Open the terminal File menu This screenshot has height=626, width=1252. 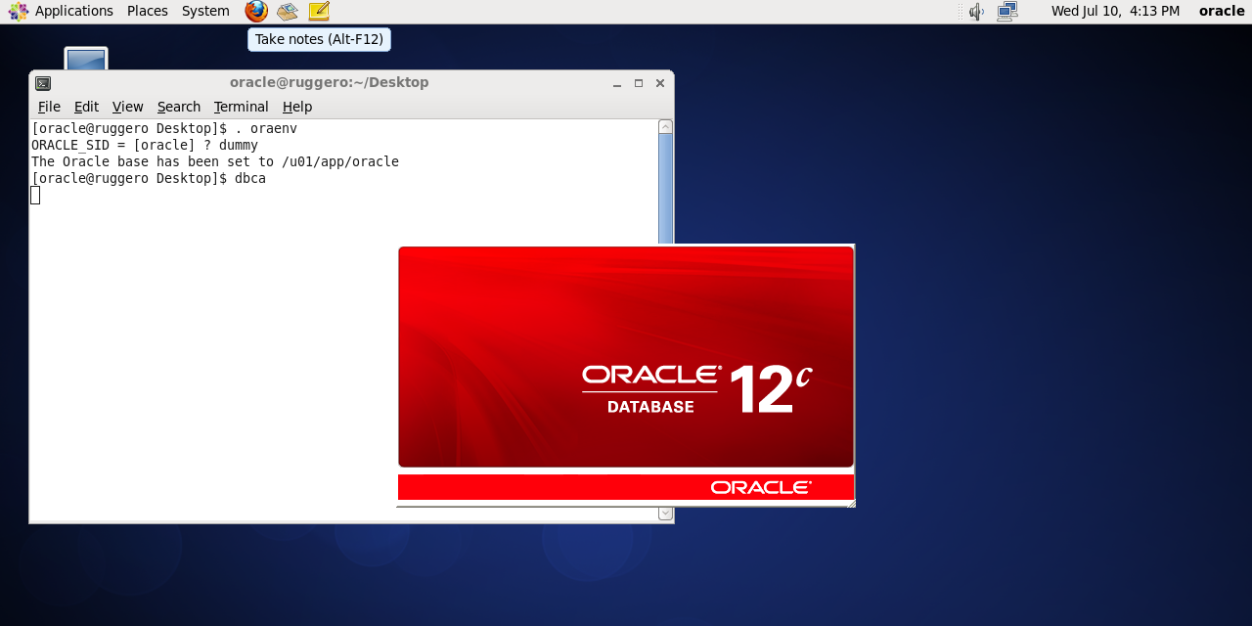49,107
